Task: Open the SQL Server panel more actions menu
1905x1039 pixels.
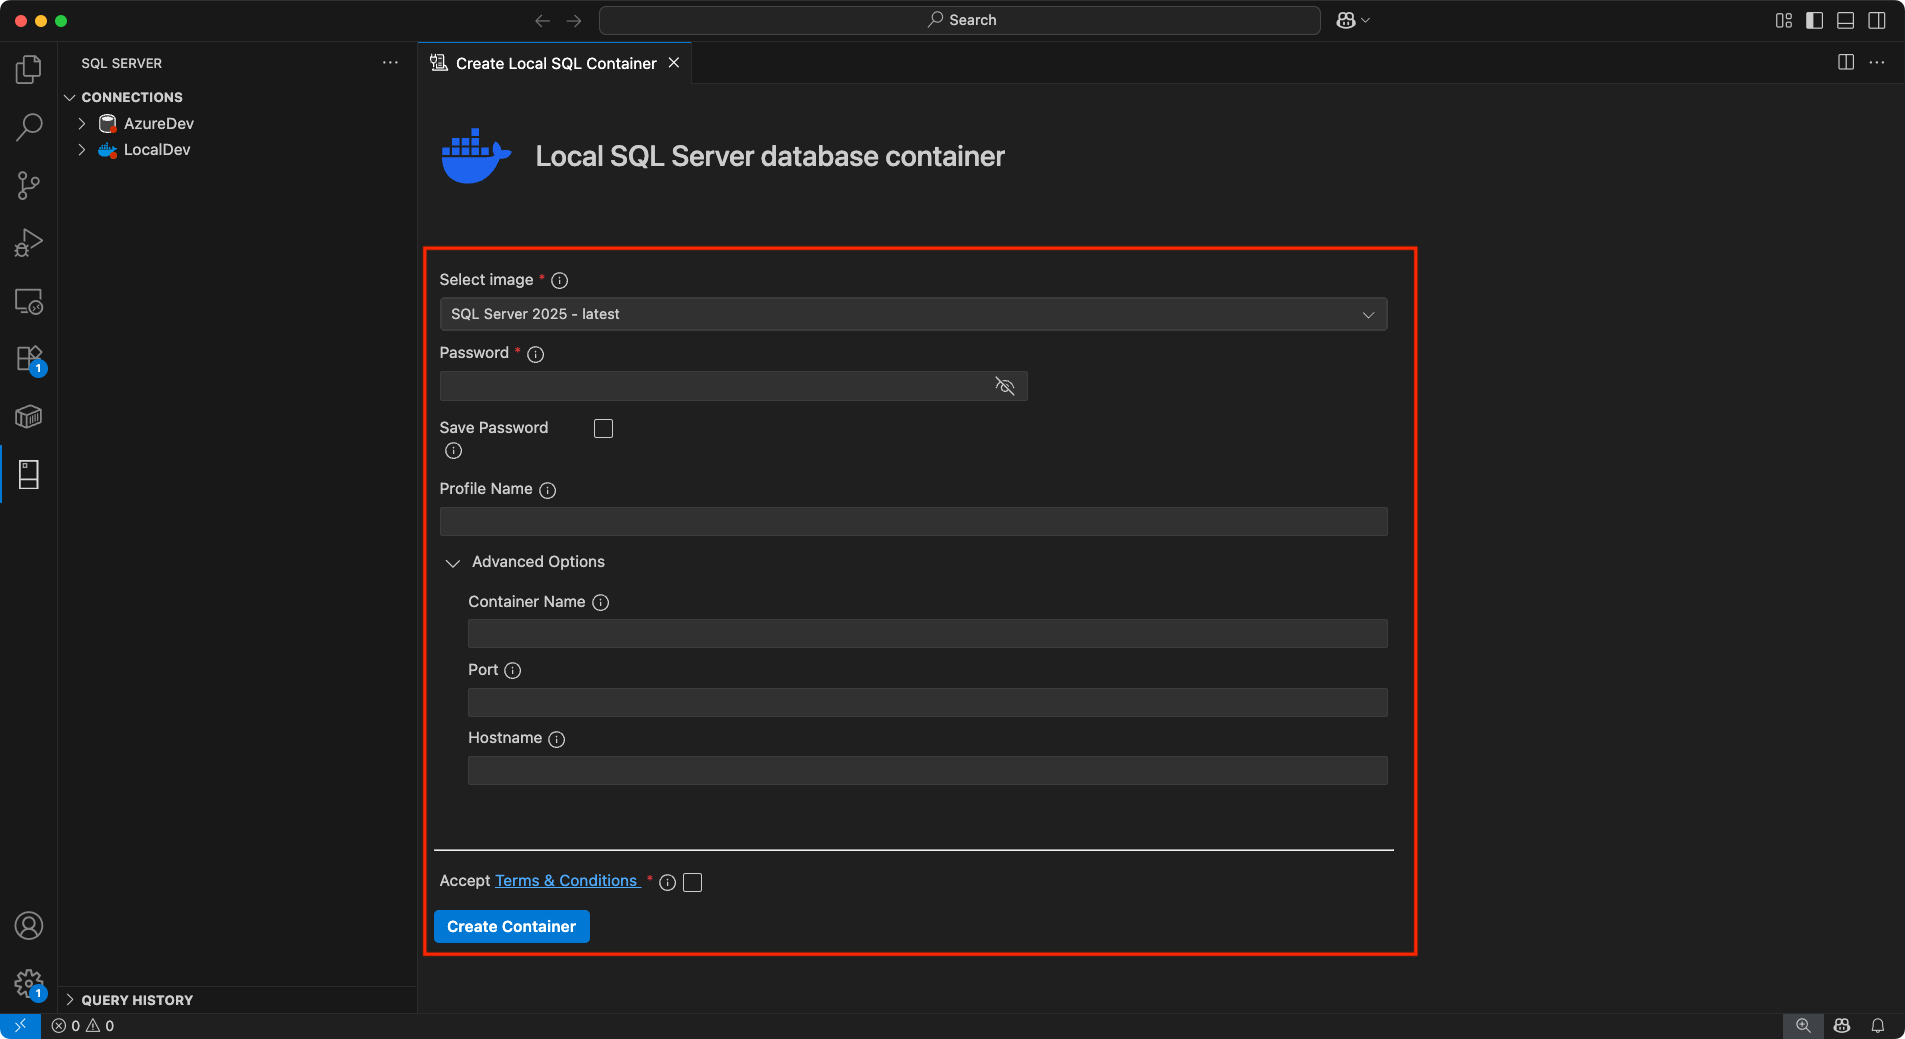Action: [389, 62]
